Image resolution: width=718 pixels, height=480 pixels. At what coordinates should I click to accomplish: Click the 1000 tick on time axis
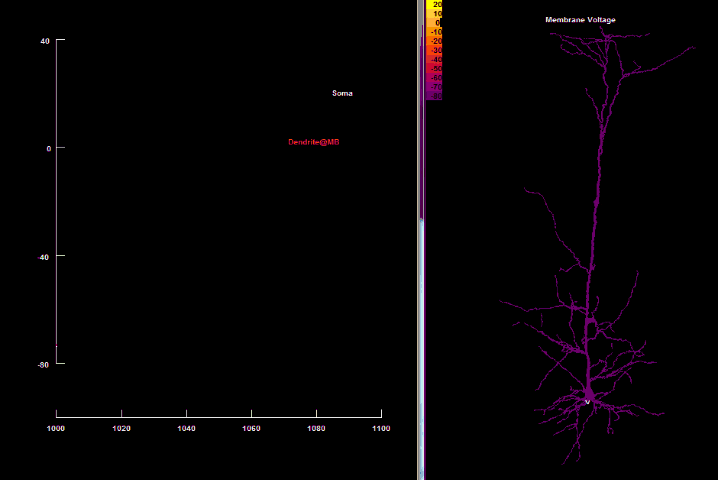pyautogui.click(x=56, y=428)
